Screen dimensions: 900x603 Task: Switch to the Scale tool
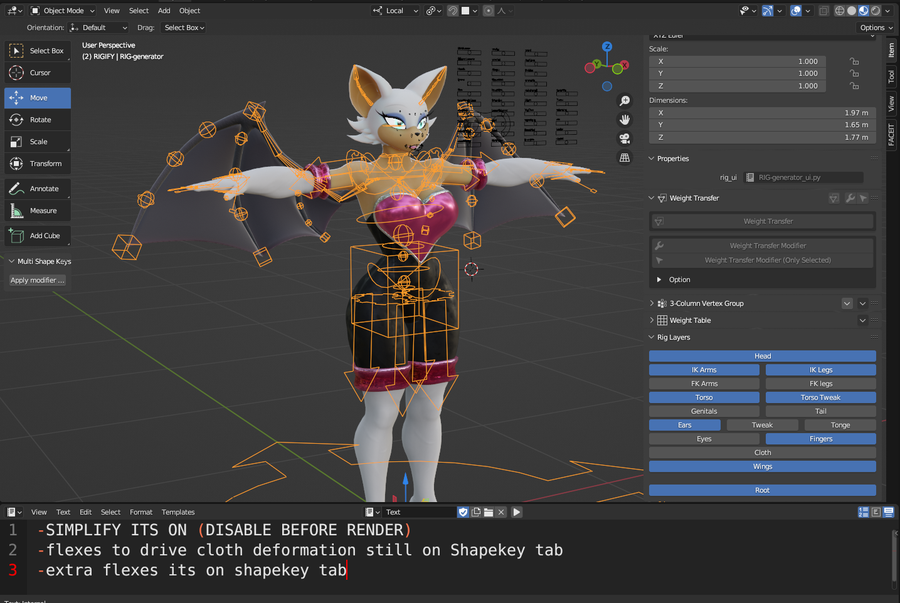pyautogui.click(x=37, y=142)
